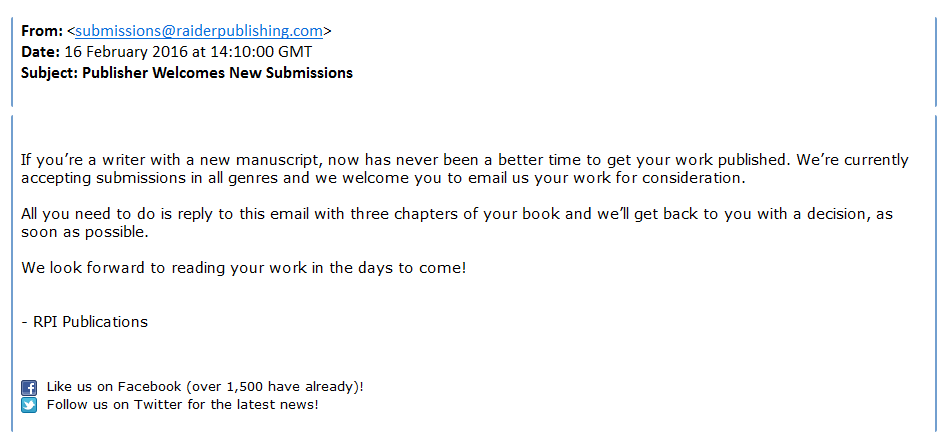The height and width of the screenshot is (434, 947).
Task: Click the line starting 'If you're a writer'
Action: 465,159
